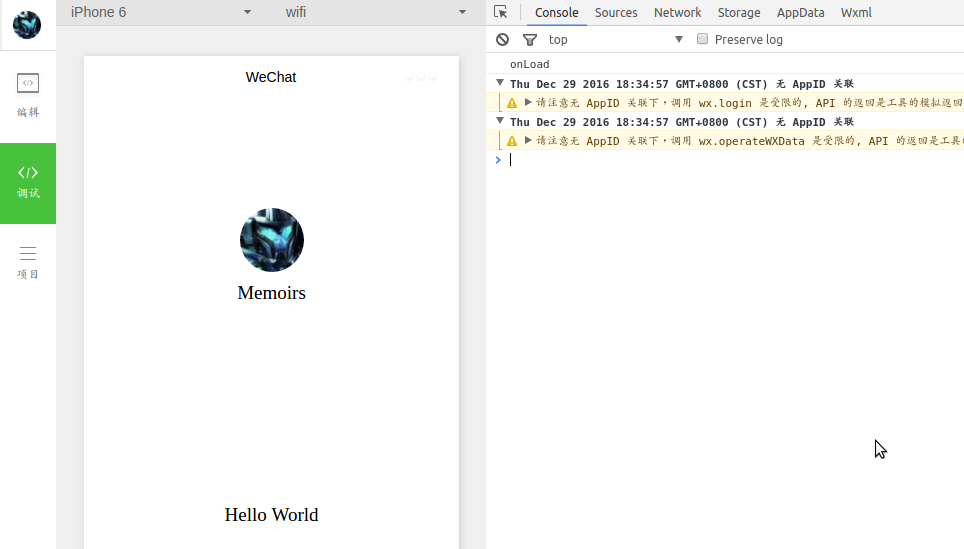Click the Memoirs profile picture in simulator
Screen dimensions: 964x549
[272, 240]
